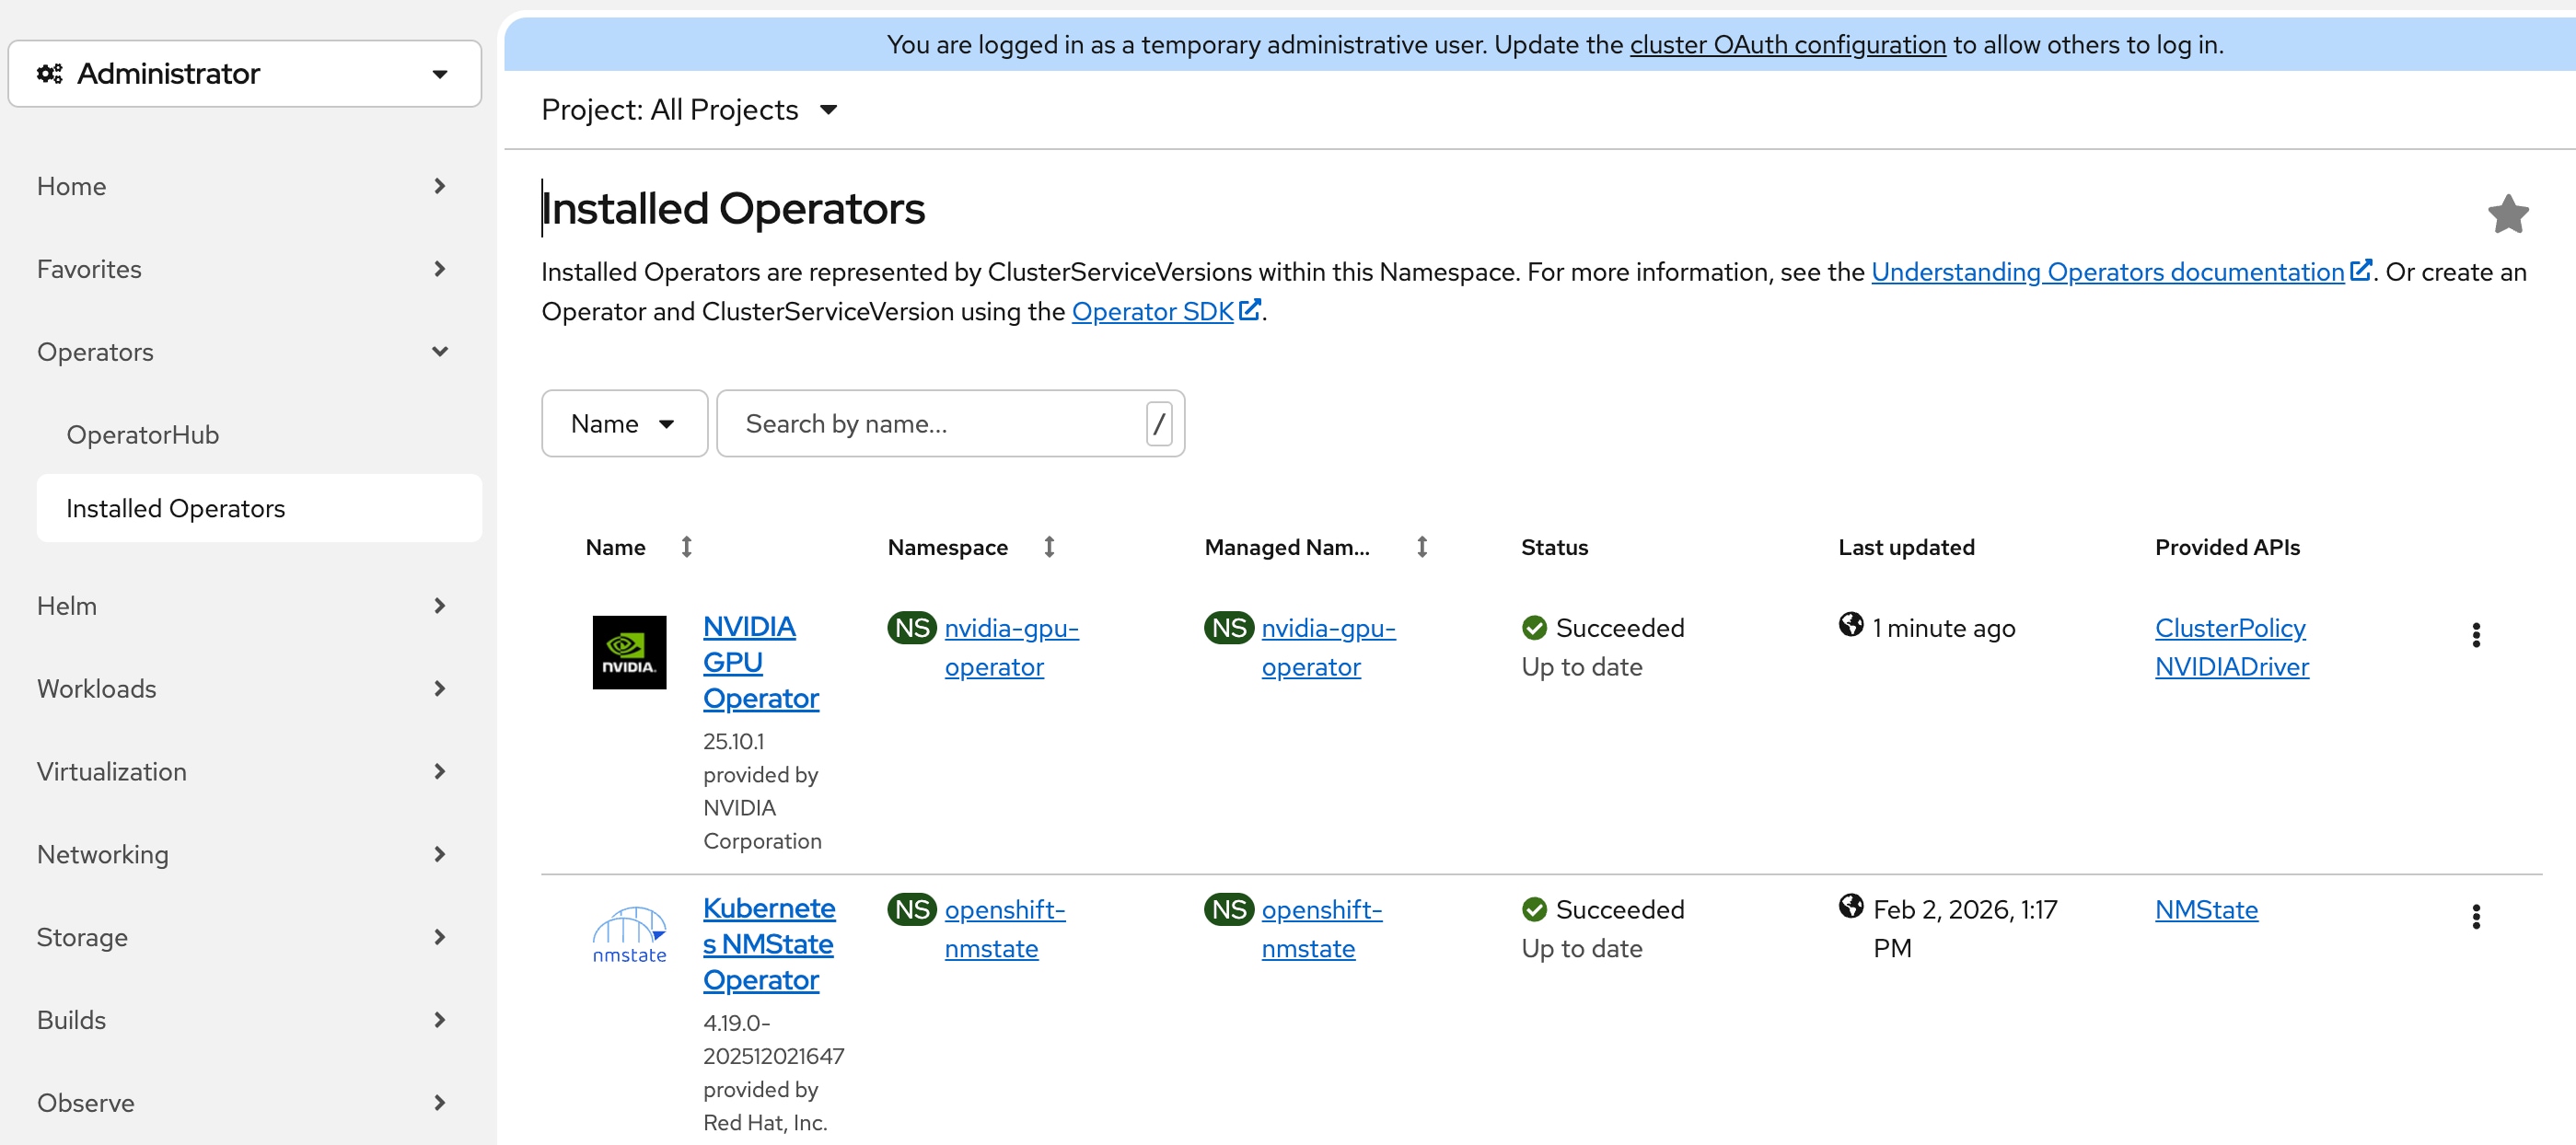The width and height of the screenshot is (2576, 1145).
Task: Sort table by Name column arrows
Action: tap(686, 547)
